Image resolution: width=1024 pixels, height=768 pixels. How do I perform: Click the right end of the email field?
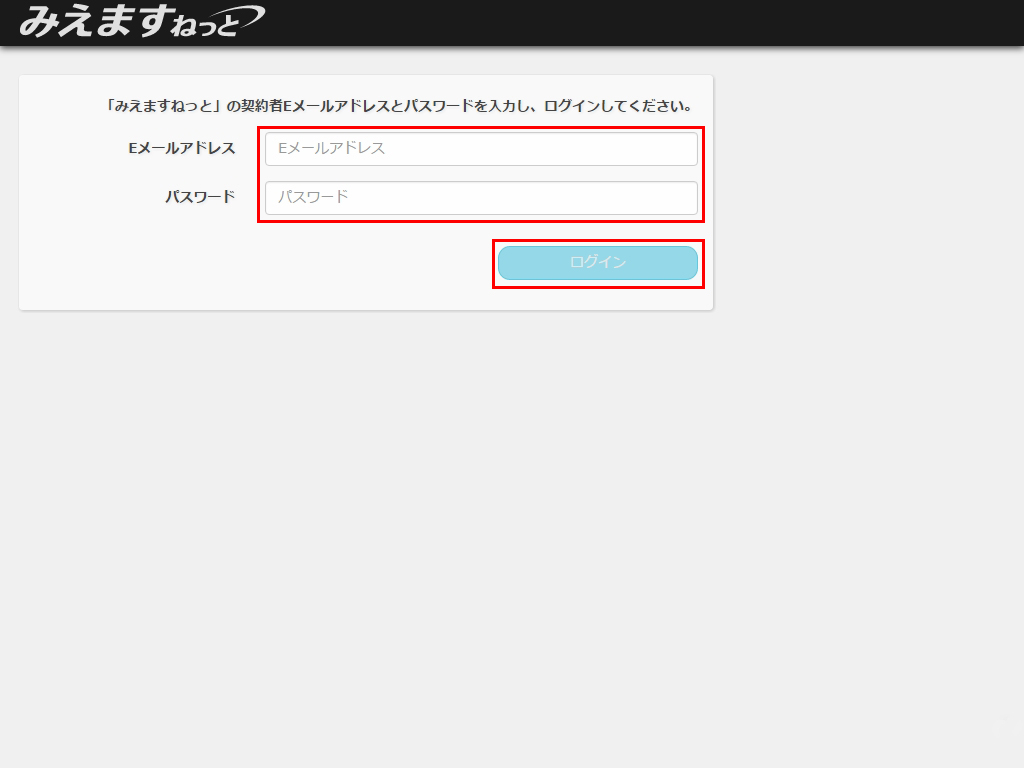[680, 149]
